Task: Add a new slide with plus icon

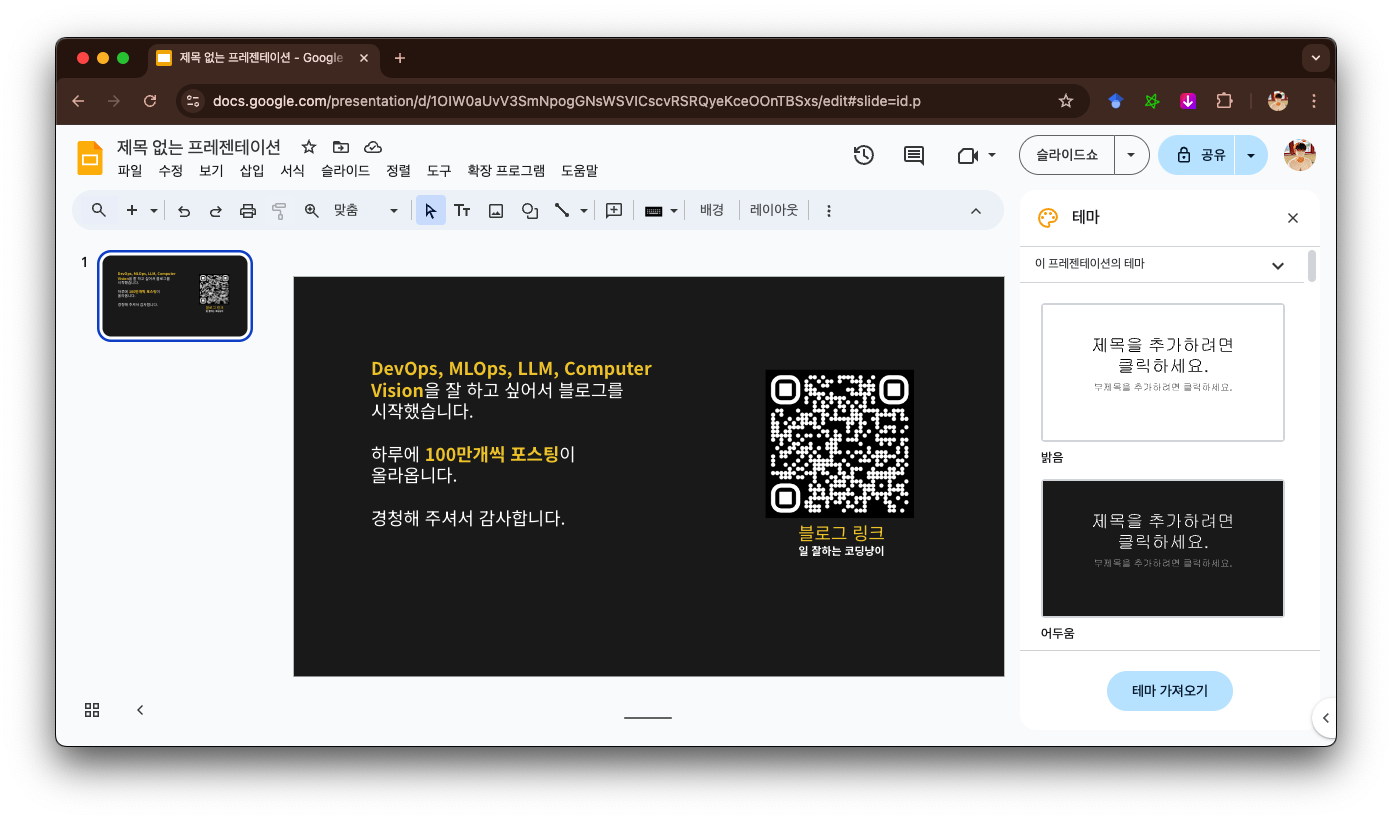Action: [131, 210]
